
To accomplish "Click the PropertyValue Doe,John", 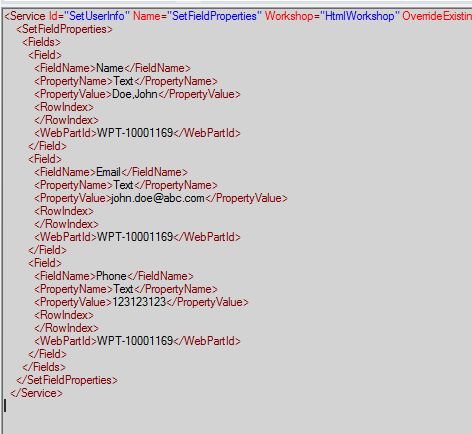I will (135, 94).
